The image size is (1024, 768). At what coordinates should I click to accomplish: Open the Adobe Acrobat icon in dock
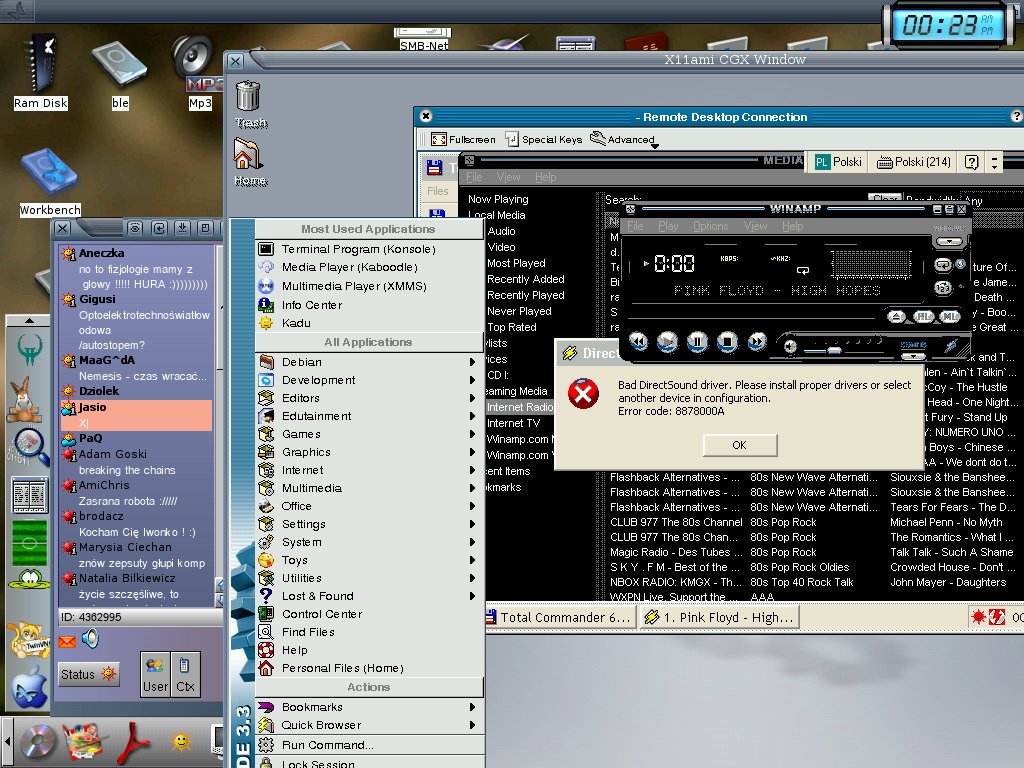pos(136,743)
